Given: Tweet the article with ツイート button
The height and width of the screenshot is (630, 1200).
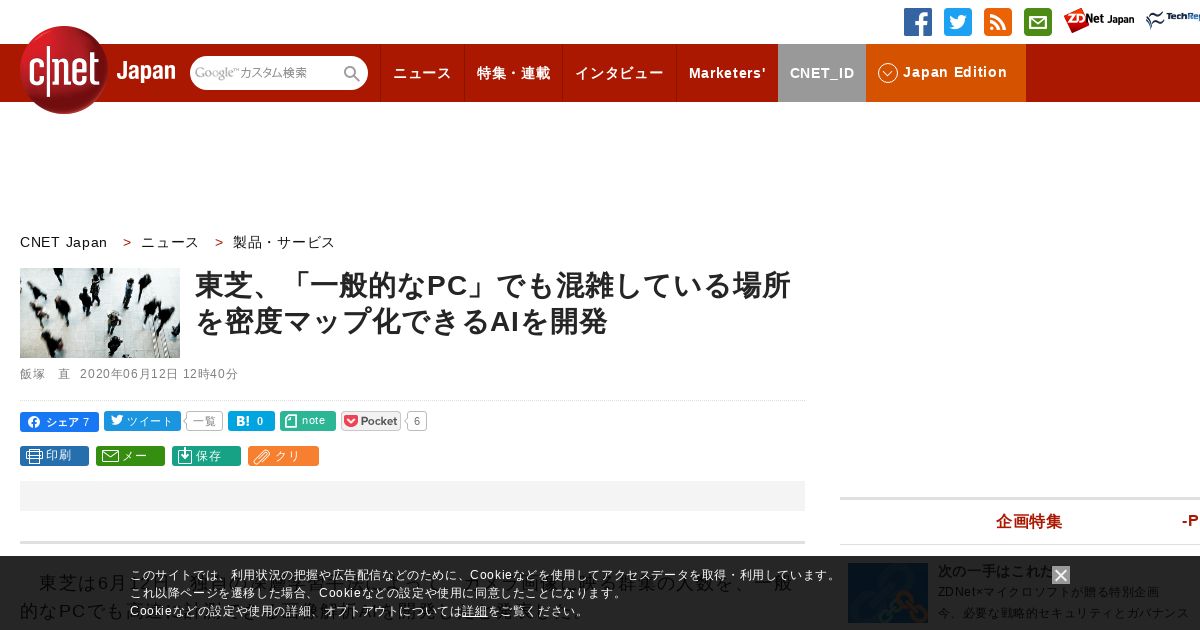Looking at the screenshot, I should 142,421.
